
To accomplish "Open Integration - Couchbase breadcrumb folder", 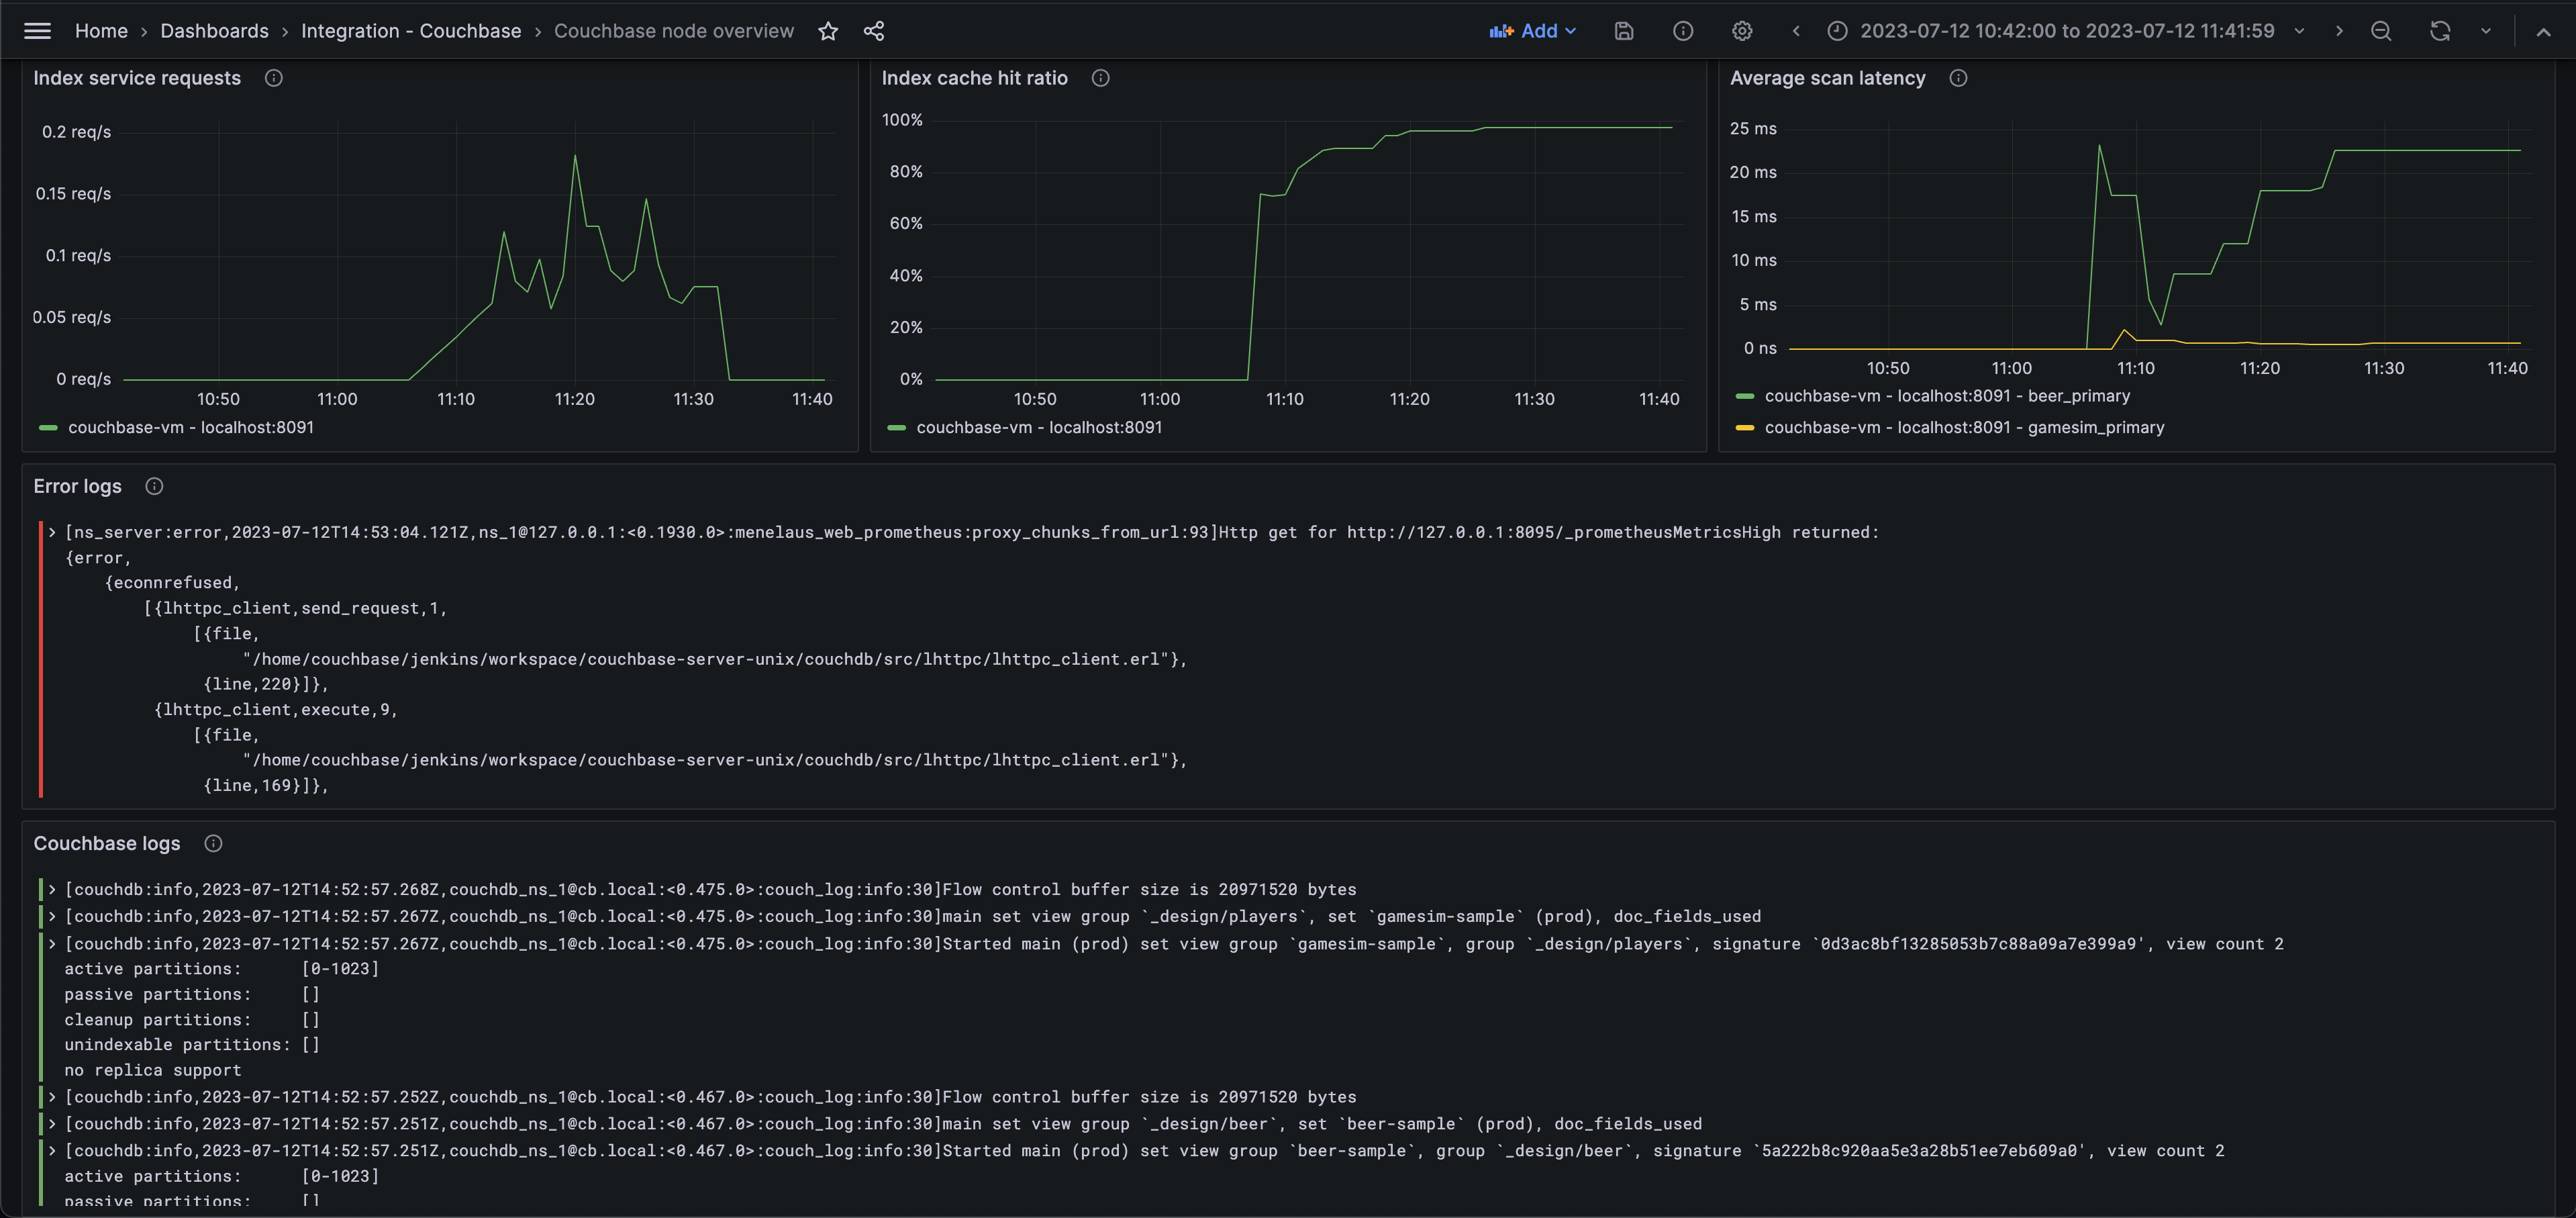I will click(411, 31).
